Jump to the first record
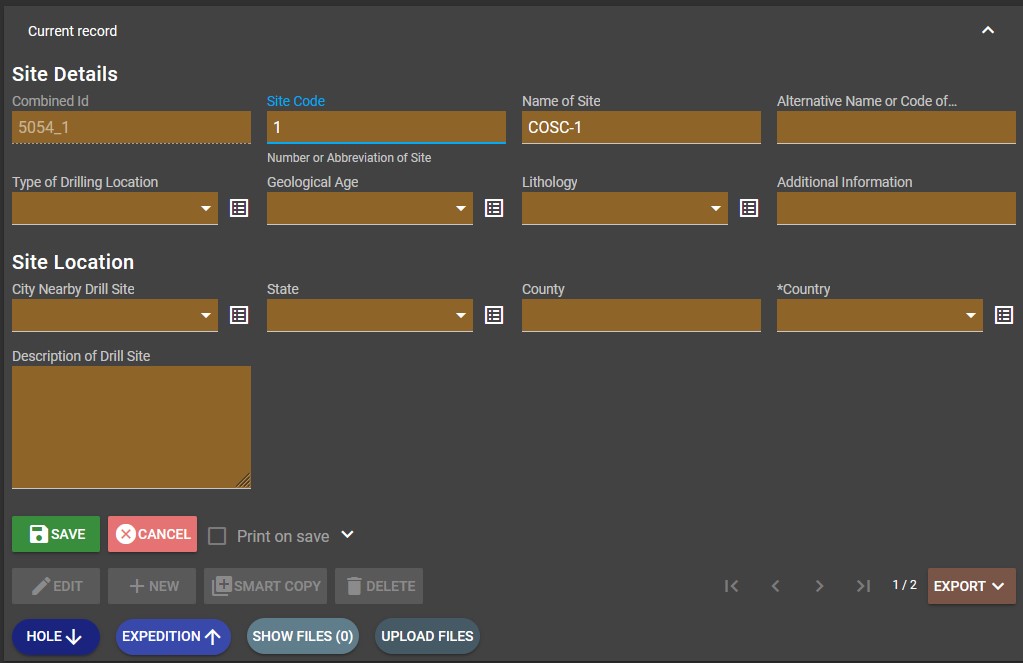The height and width of the screenshot is (663, 1023). pos(731,586)
